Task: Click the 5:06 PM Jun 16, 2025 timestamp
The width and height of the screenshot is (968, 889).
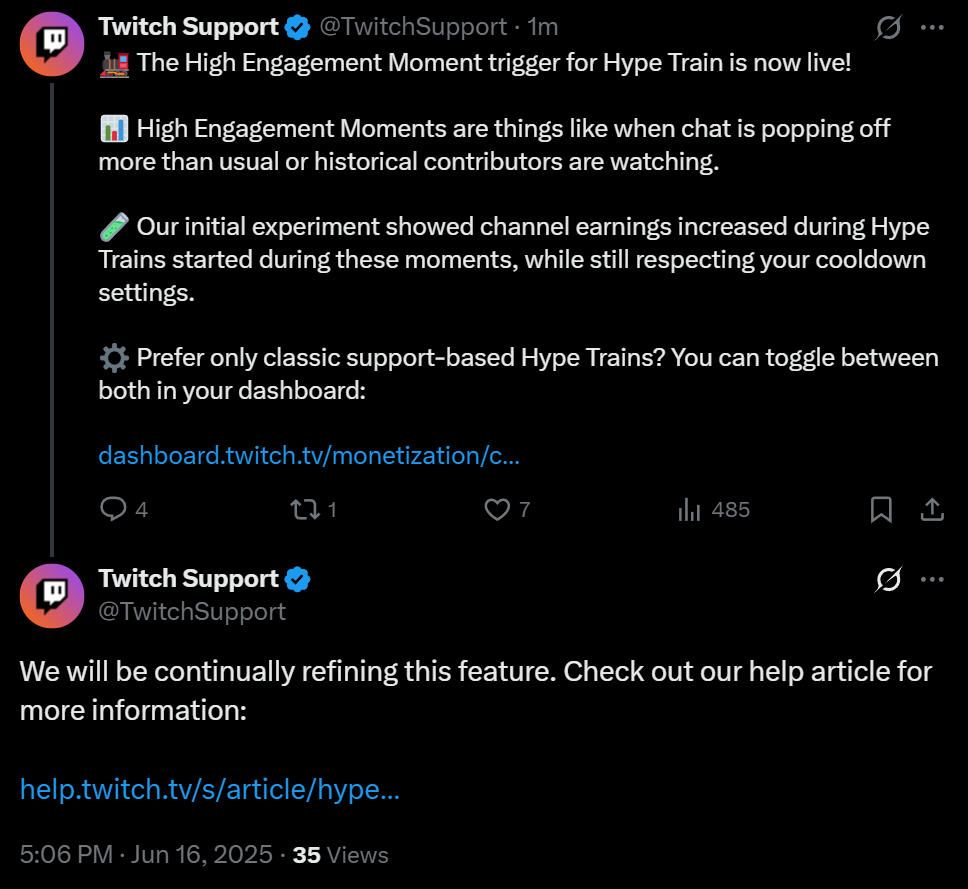Action: click(x=146, y=855)
